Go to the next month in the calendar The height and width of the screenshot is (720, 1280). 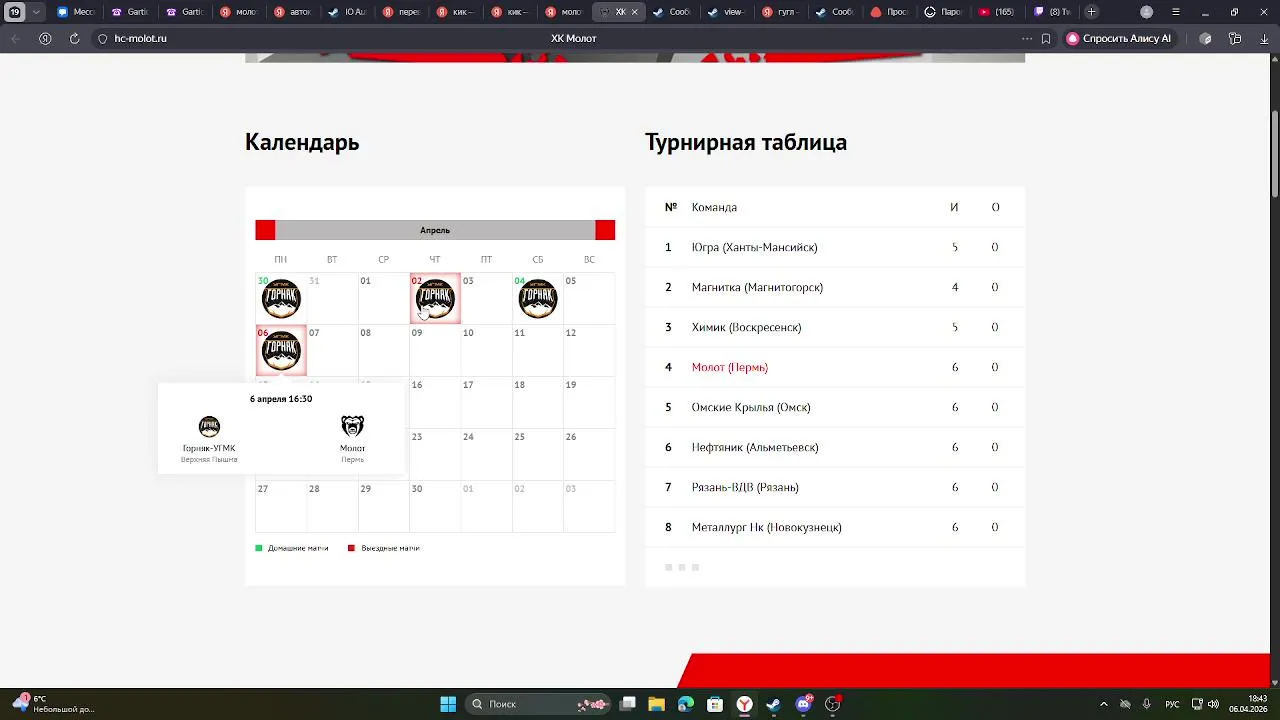[605, 230]
